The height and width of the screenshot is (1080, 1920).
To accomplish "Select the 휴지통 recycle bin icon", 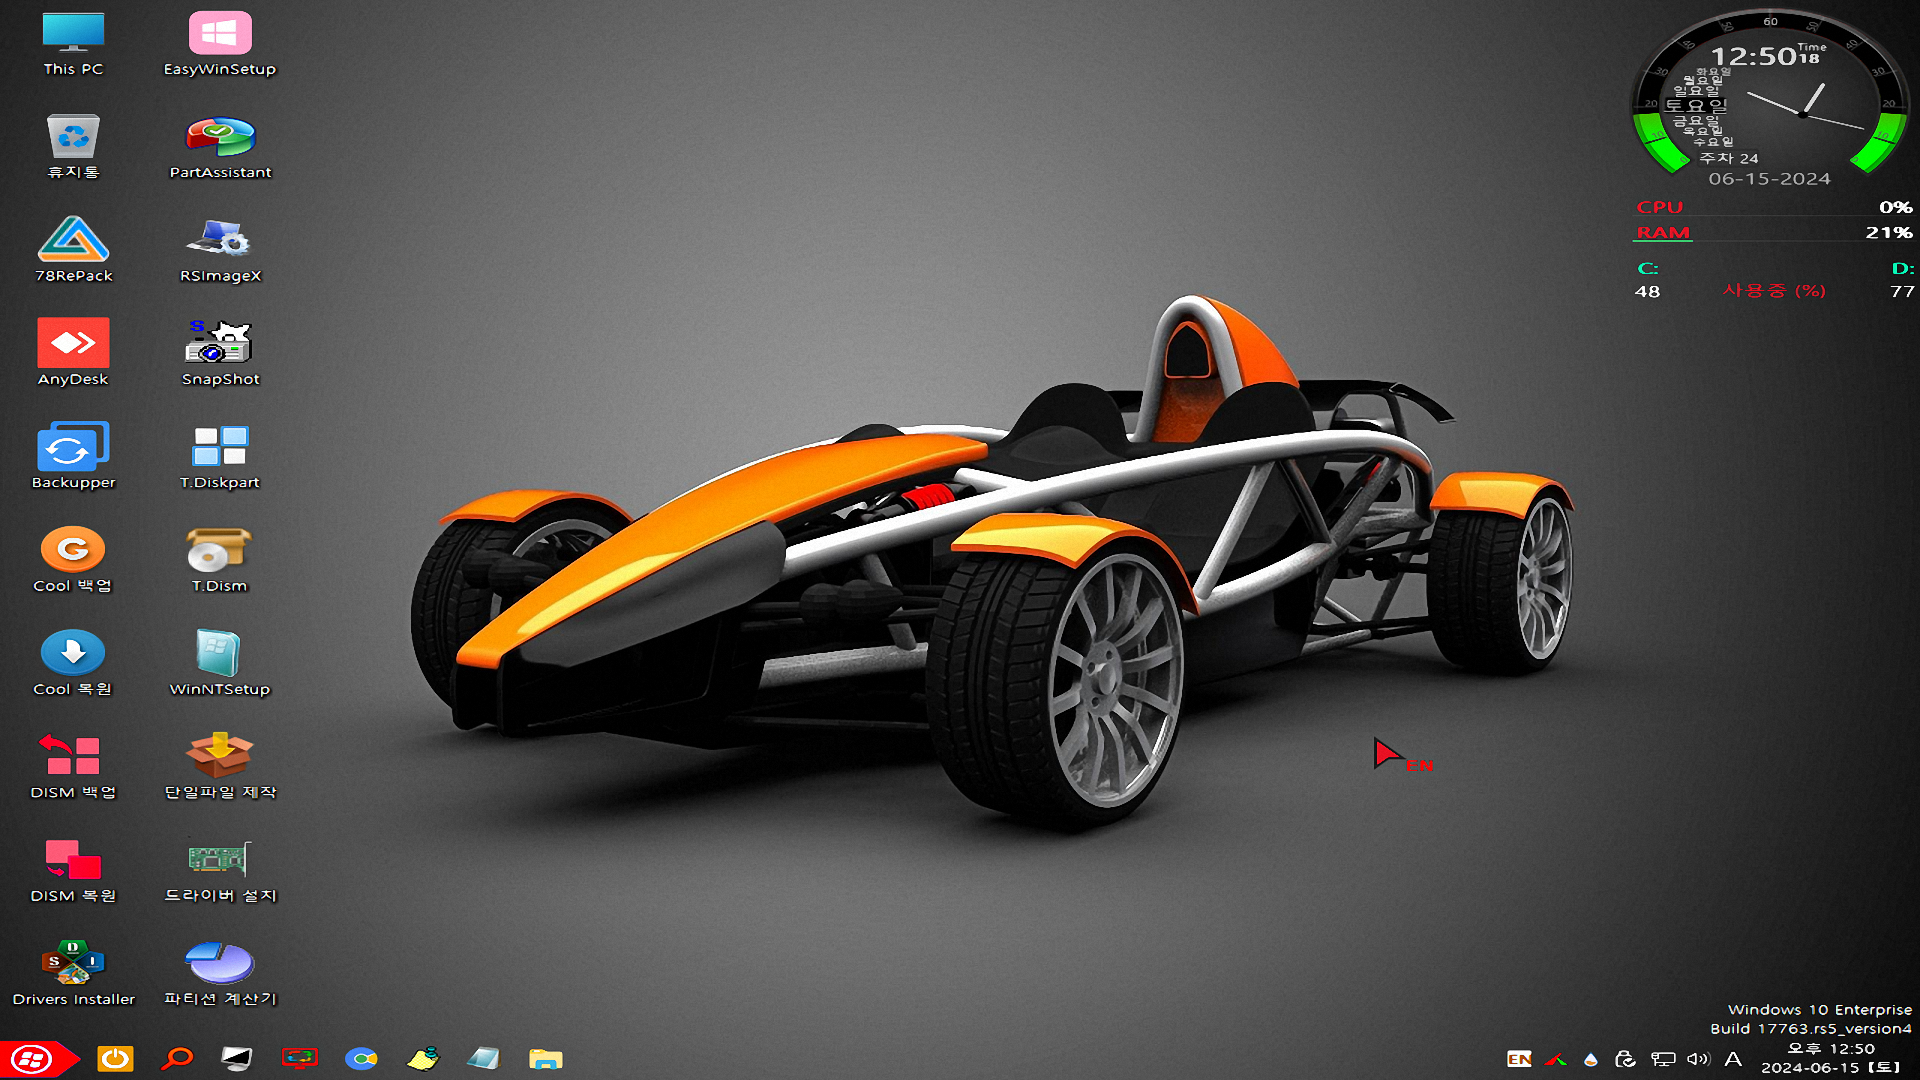I will (x=73, y=148).
